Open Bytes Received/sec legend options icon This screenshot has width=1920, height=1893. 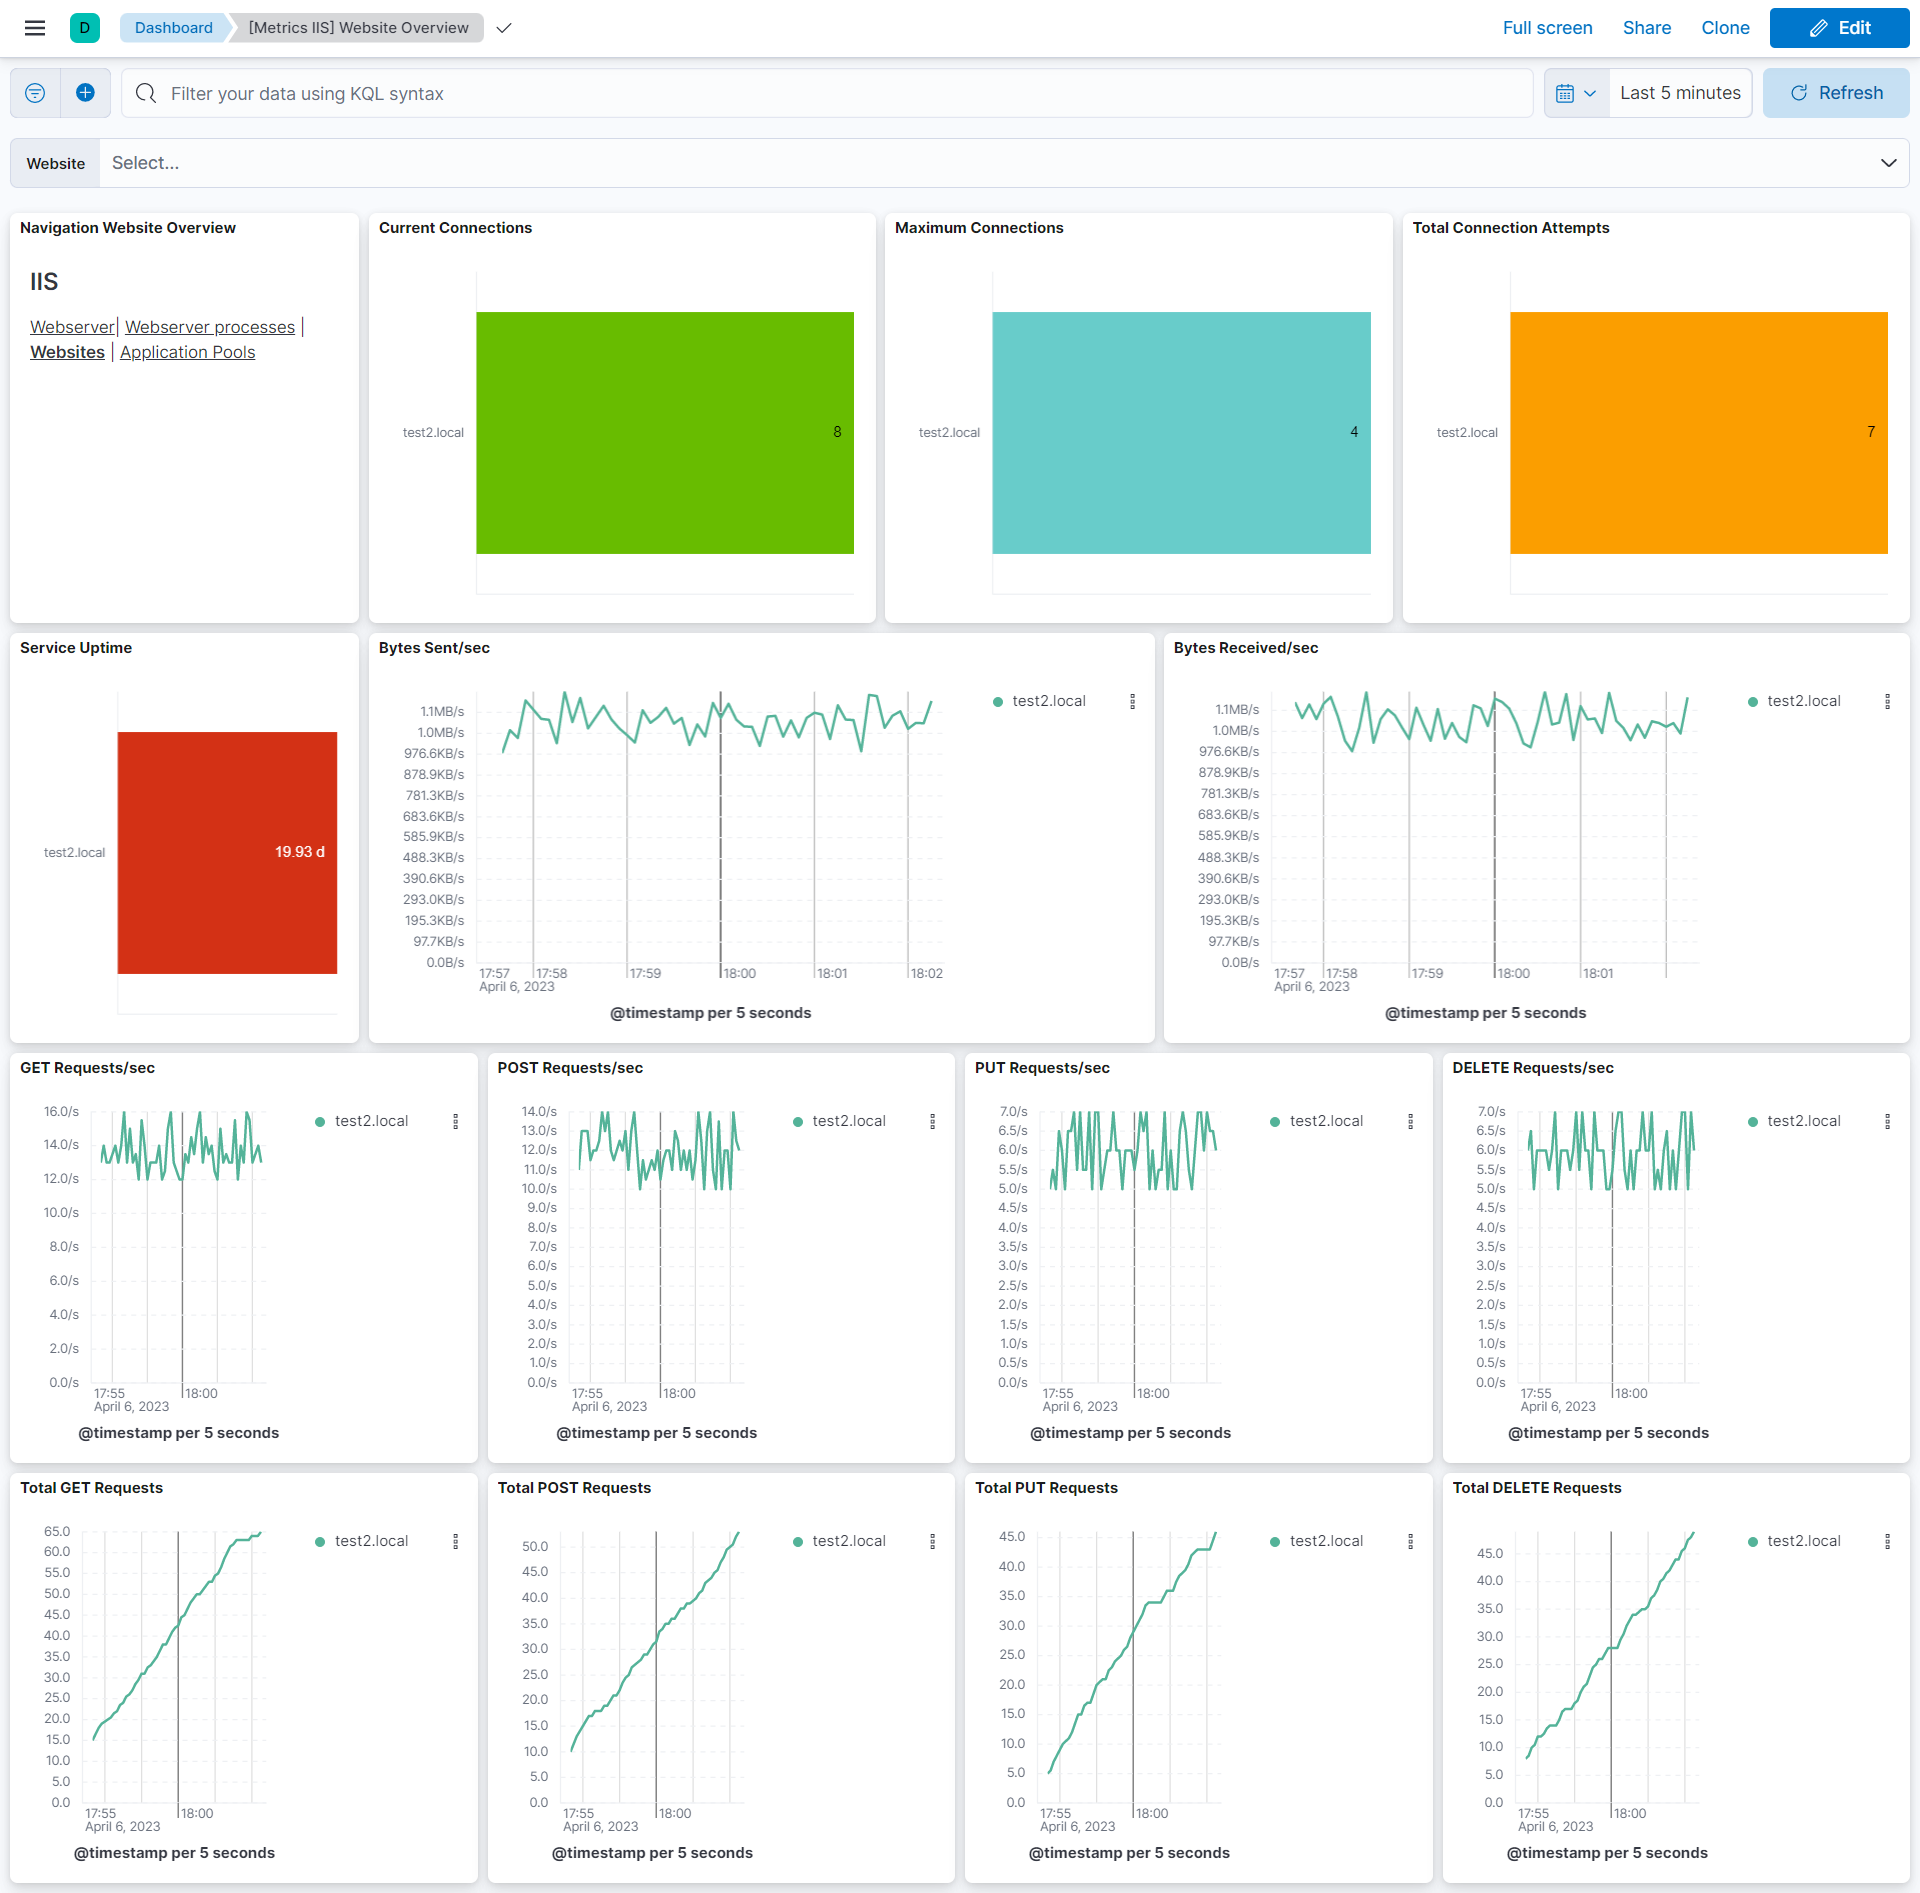pyautogui.click(x=1888, y=702)
